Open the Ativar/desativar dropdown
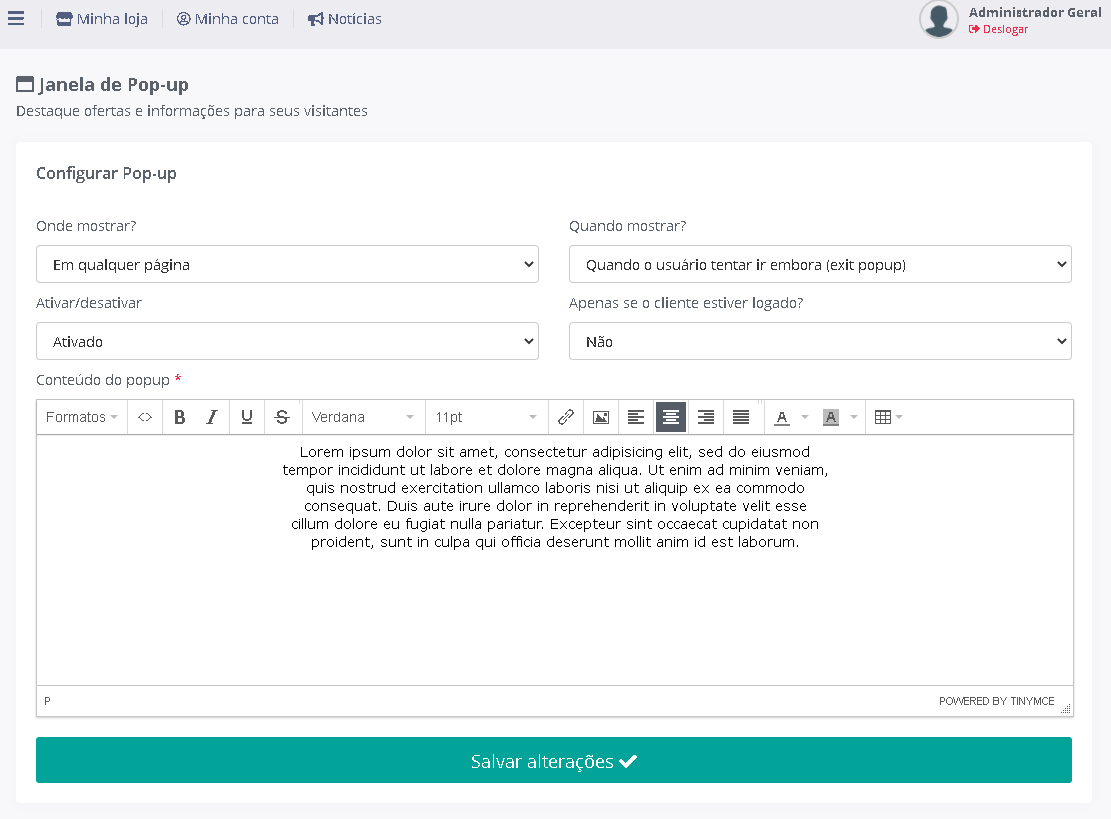 (x=287, y=341)
